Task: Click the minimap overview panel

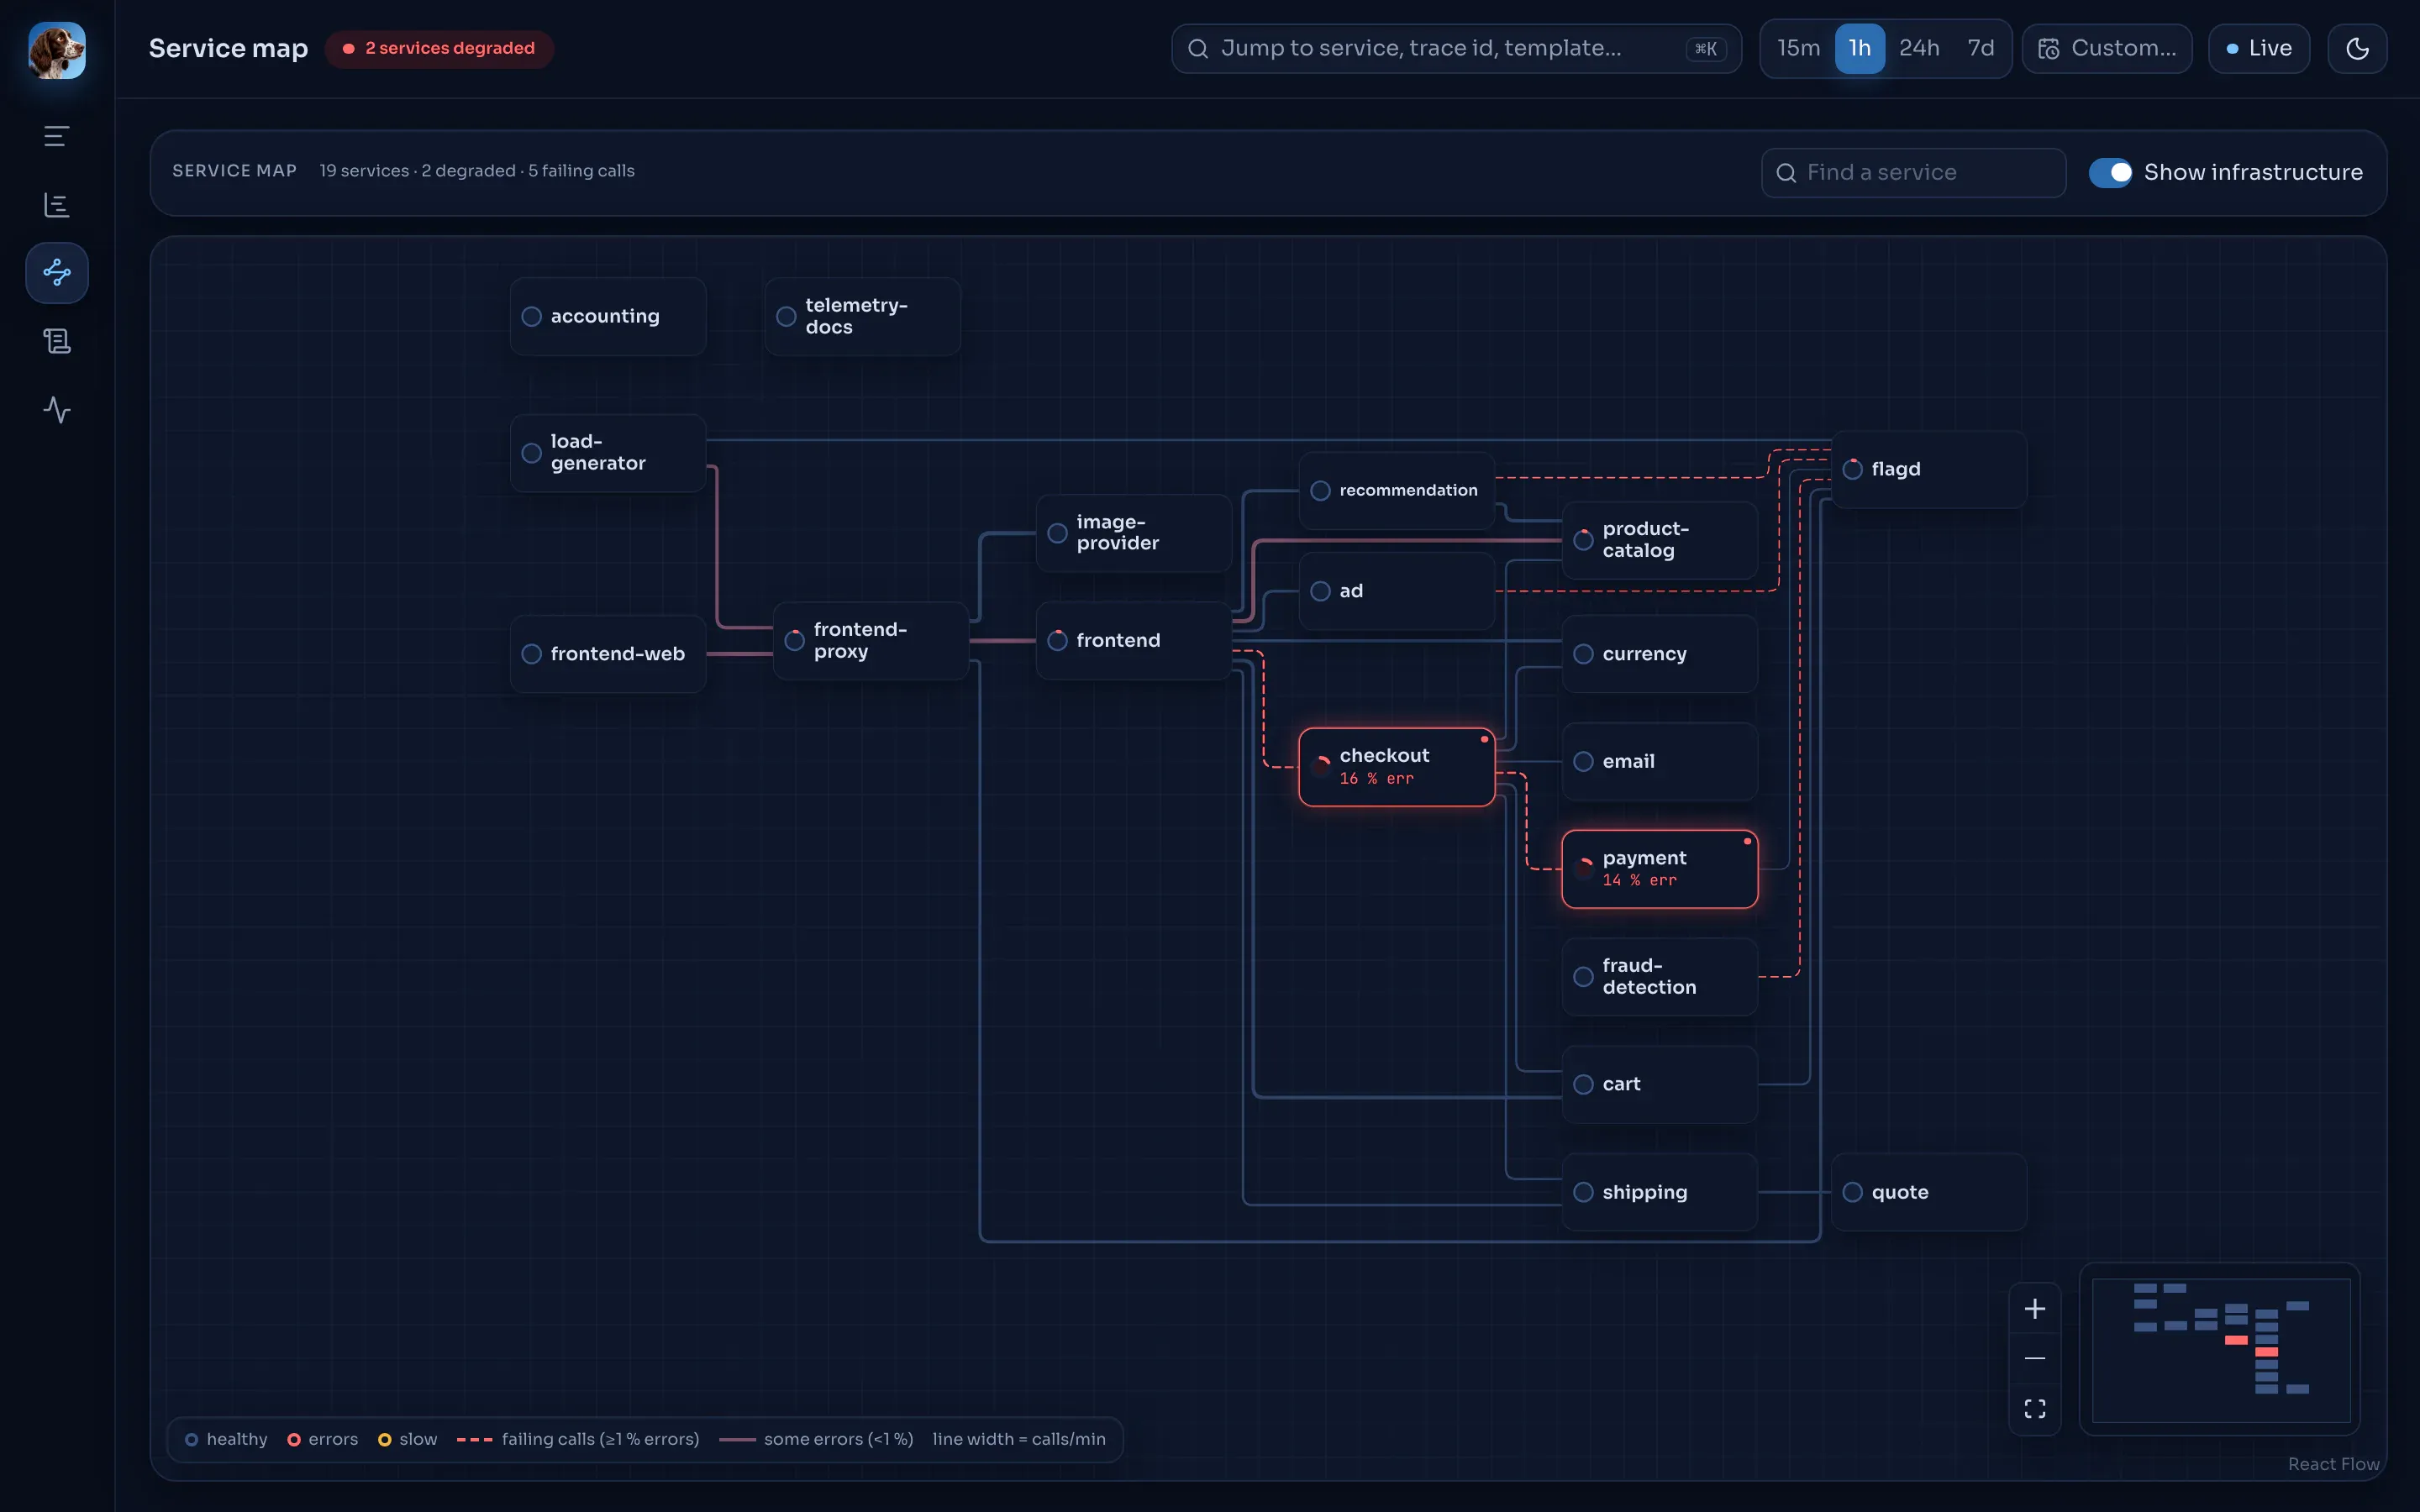Action: coord(2220,1349)
